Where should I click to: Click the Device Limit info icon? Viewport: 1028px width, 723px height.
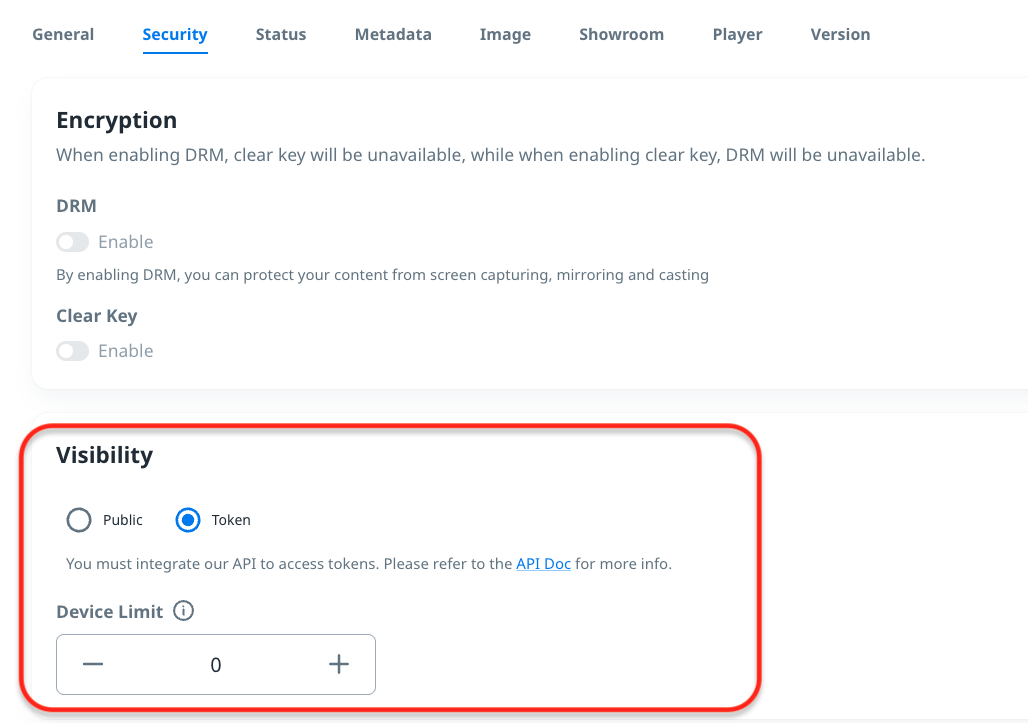[183, 611]
